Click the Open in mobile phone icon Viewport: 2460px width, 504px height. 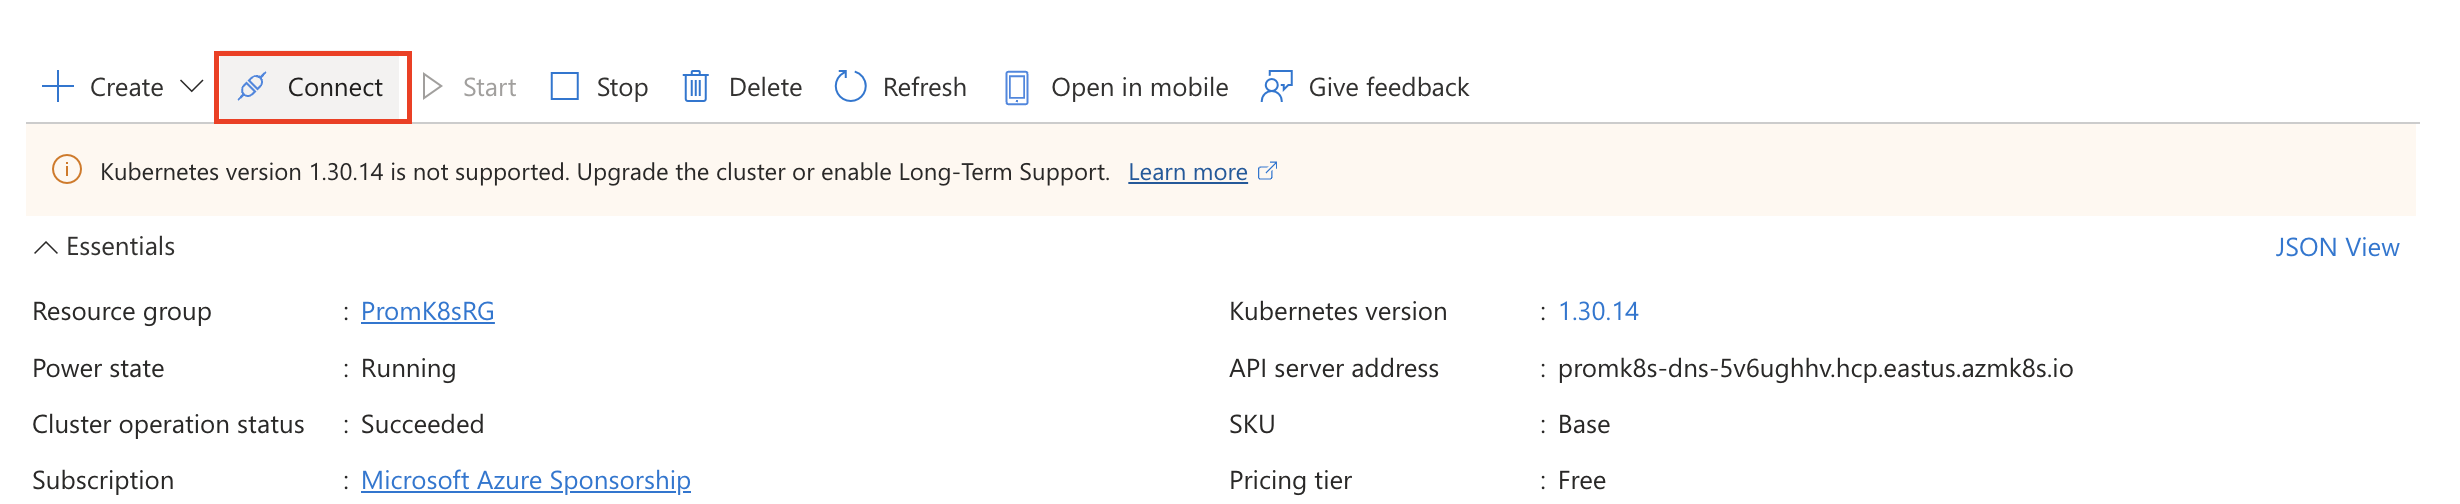[x=1017, y=87]
